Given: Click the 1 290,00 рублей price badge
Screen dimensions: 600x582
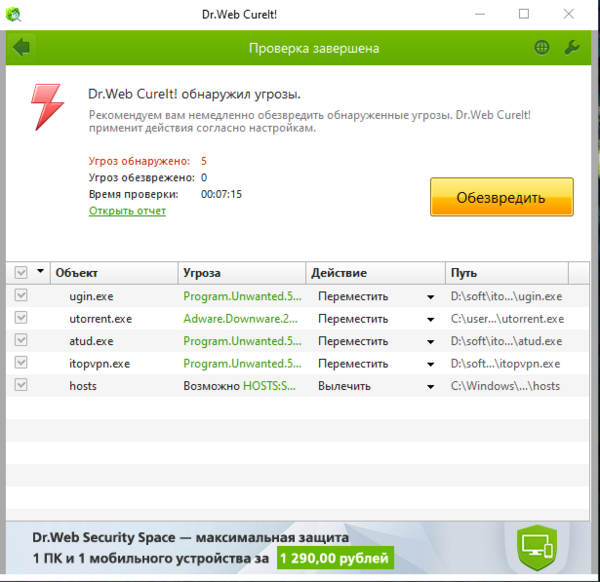Looking at the screenshot, I should point(335,558).
